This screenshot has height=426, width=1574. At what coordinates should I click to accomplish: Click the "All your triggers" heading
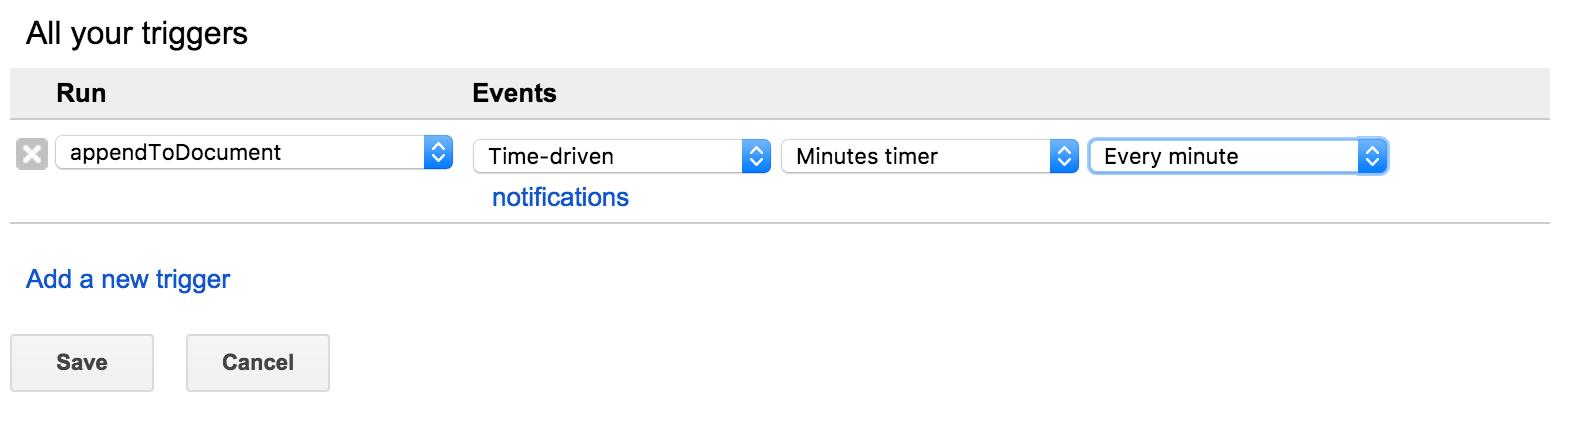click(x=137, y=33)
